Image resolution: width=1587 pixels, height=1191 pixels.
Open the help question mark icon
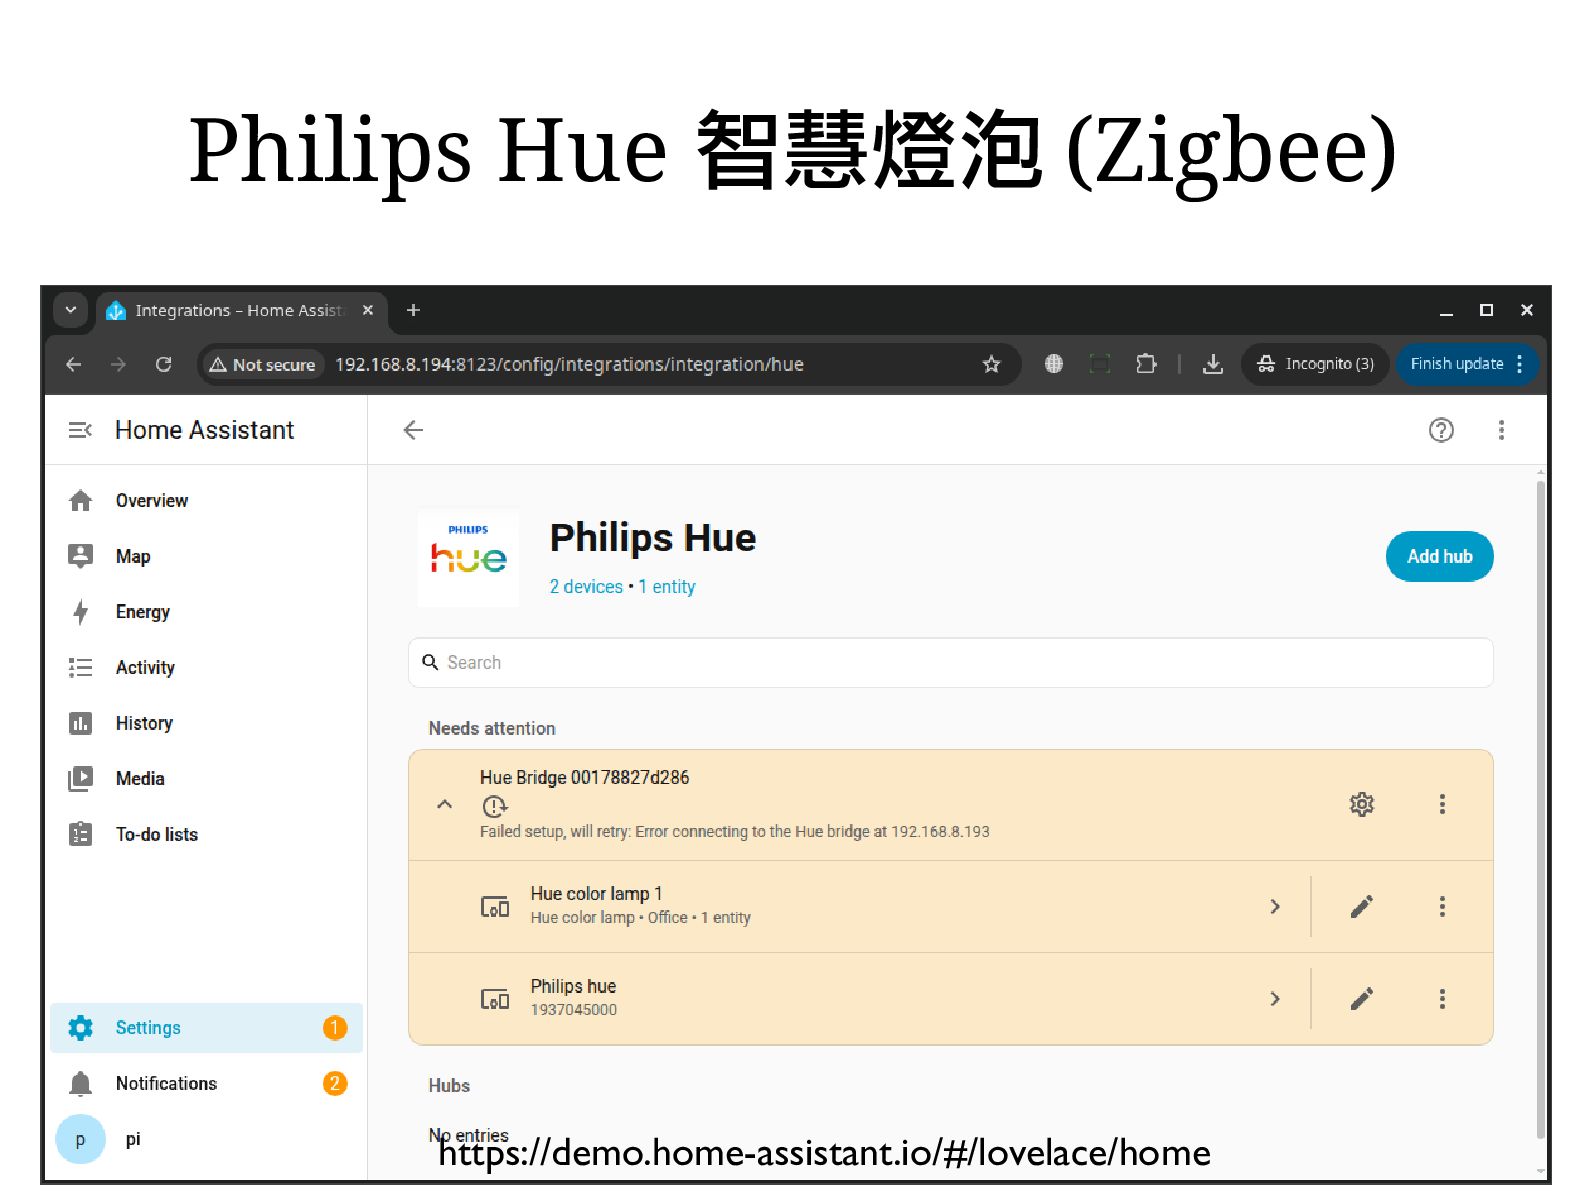pos(1440,430)
